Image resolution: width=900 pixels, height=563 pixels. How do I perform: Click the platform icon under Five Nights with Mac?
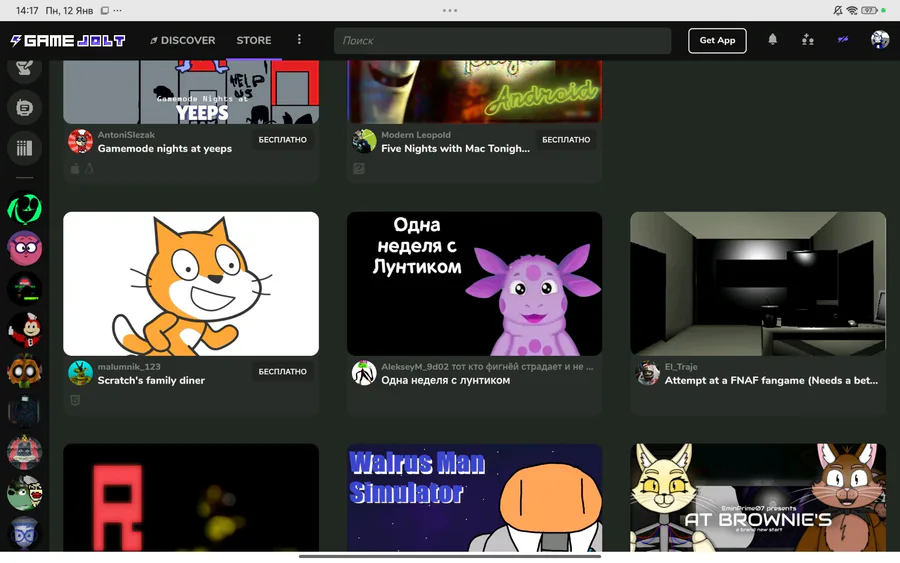(x=359, y=169)
